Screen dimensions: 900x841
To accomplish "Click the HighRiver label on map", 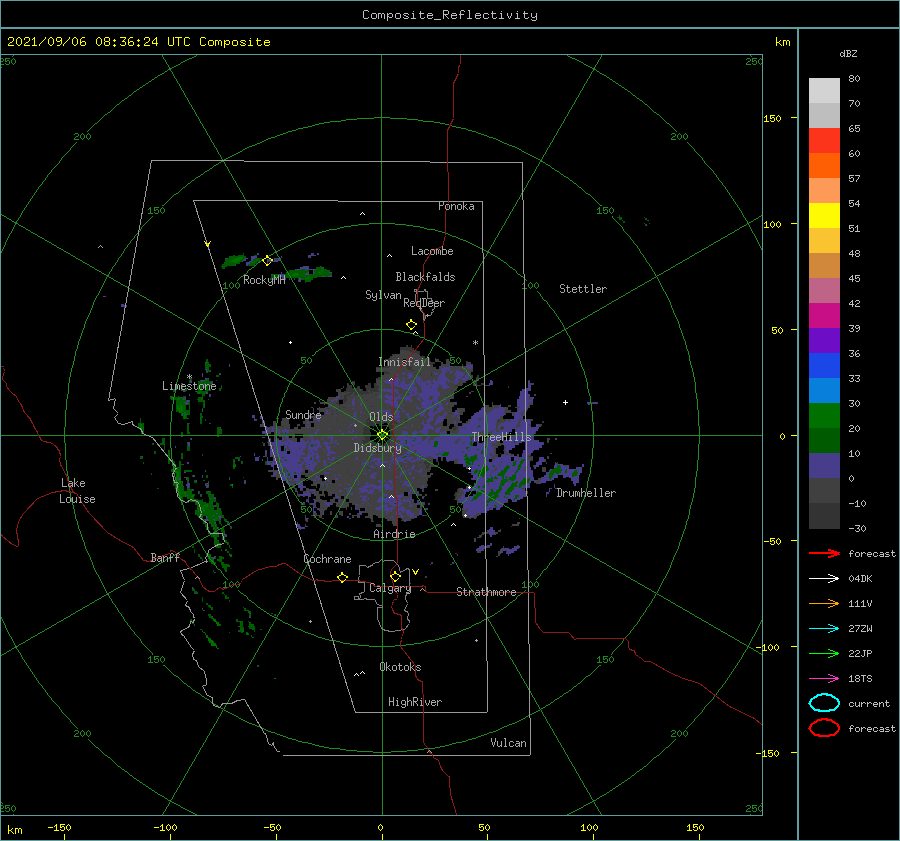I will [414, 702].
